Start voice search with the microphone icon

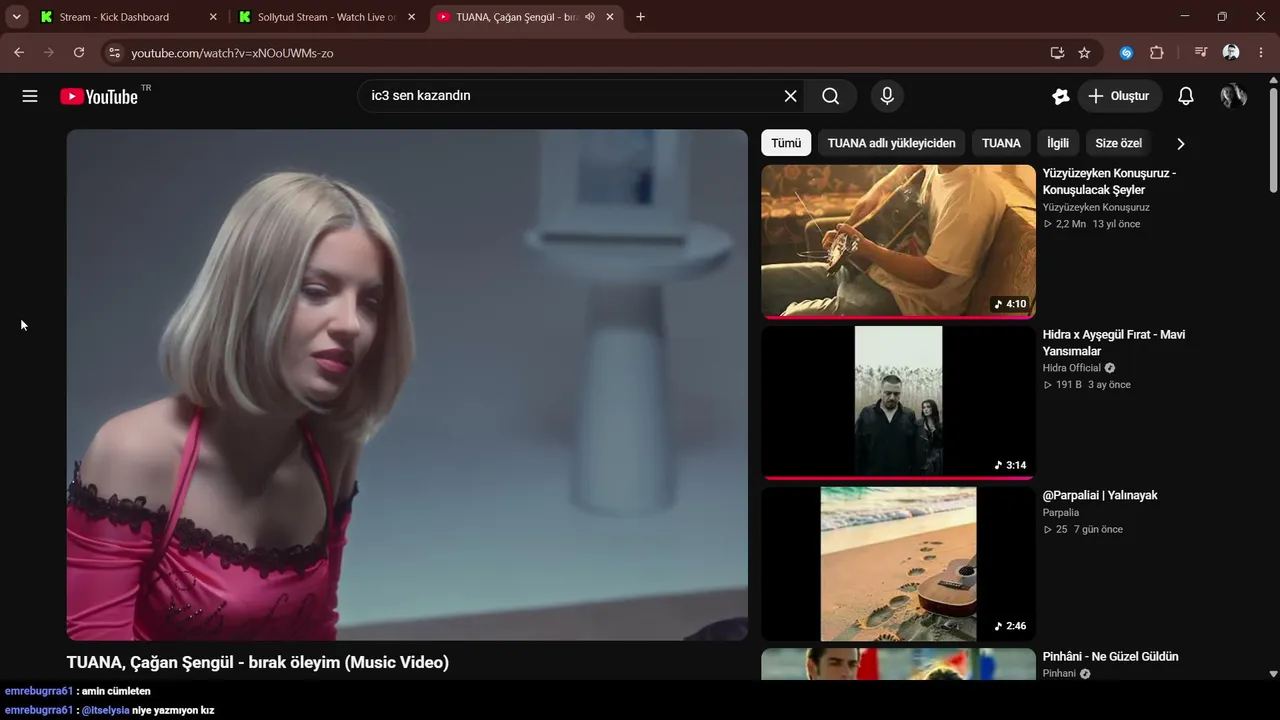point(886,96)
